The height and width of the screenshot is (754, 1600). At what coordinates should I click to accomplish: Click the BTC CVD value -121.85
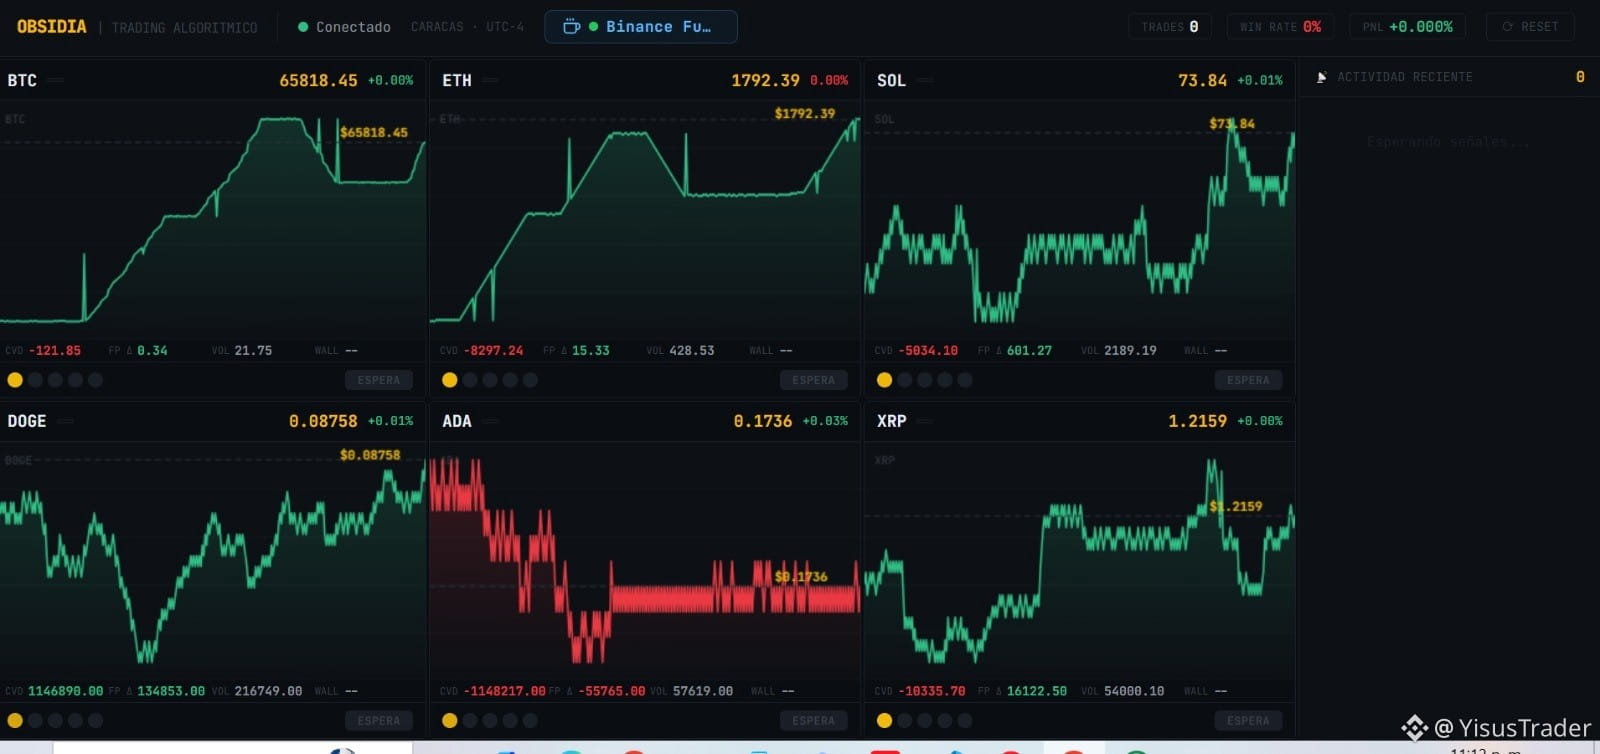55,351
